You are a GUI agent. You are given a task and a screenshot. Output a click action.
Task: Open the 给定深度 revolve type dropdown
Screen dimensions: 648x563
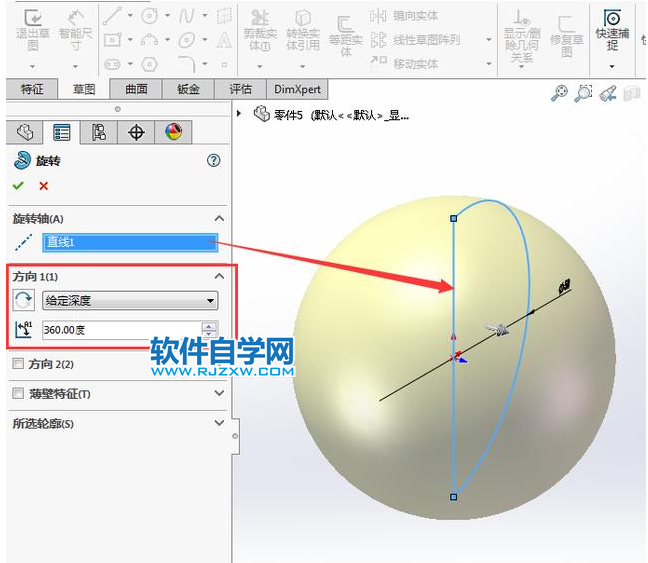pos(130,301)
